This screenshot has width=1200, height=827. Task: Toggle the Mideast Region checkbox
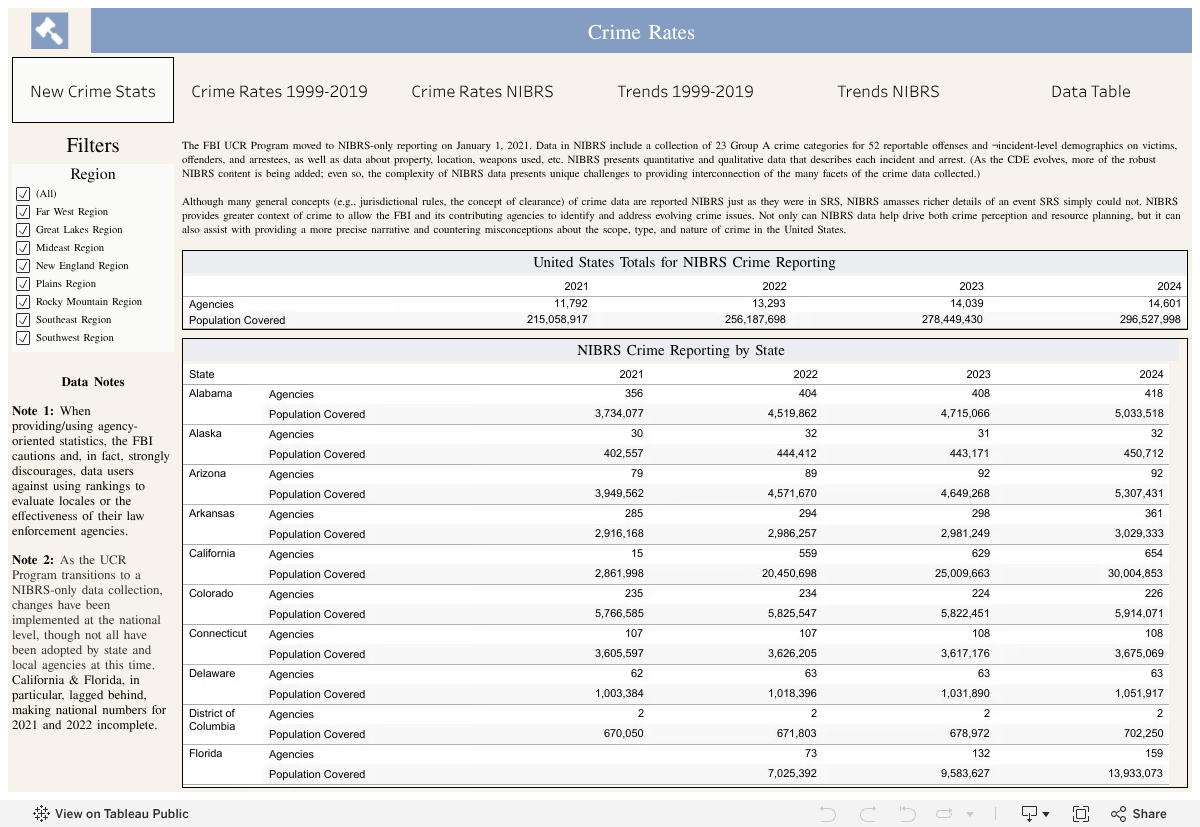point(23,248)
